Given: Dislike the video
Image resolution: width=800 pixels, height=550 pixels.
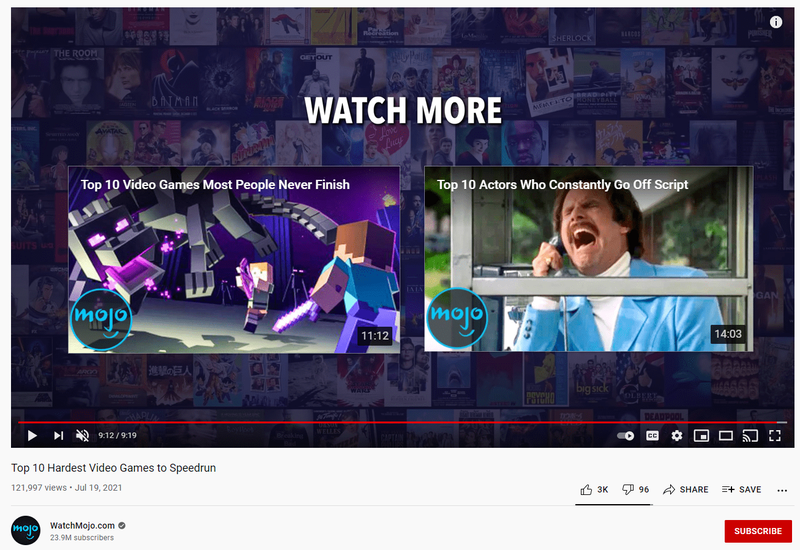Looking at the screenshot, I should coord(635,489).
